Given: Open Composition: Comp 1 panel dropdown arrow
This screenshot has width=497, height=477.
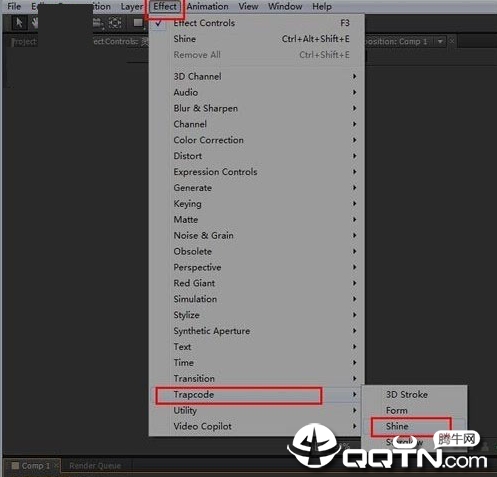Looking at the screenshot, I should pyautogui.click(x=440, y=42).
